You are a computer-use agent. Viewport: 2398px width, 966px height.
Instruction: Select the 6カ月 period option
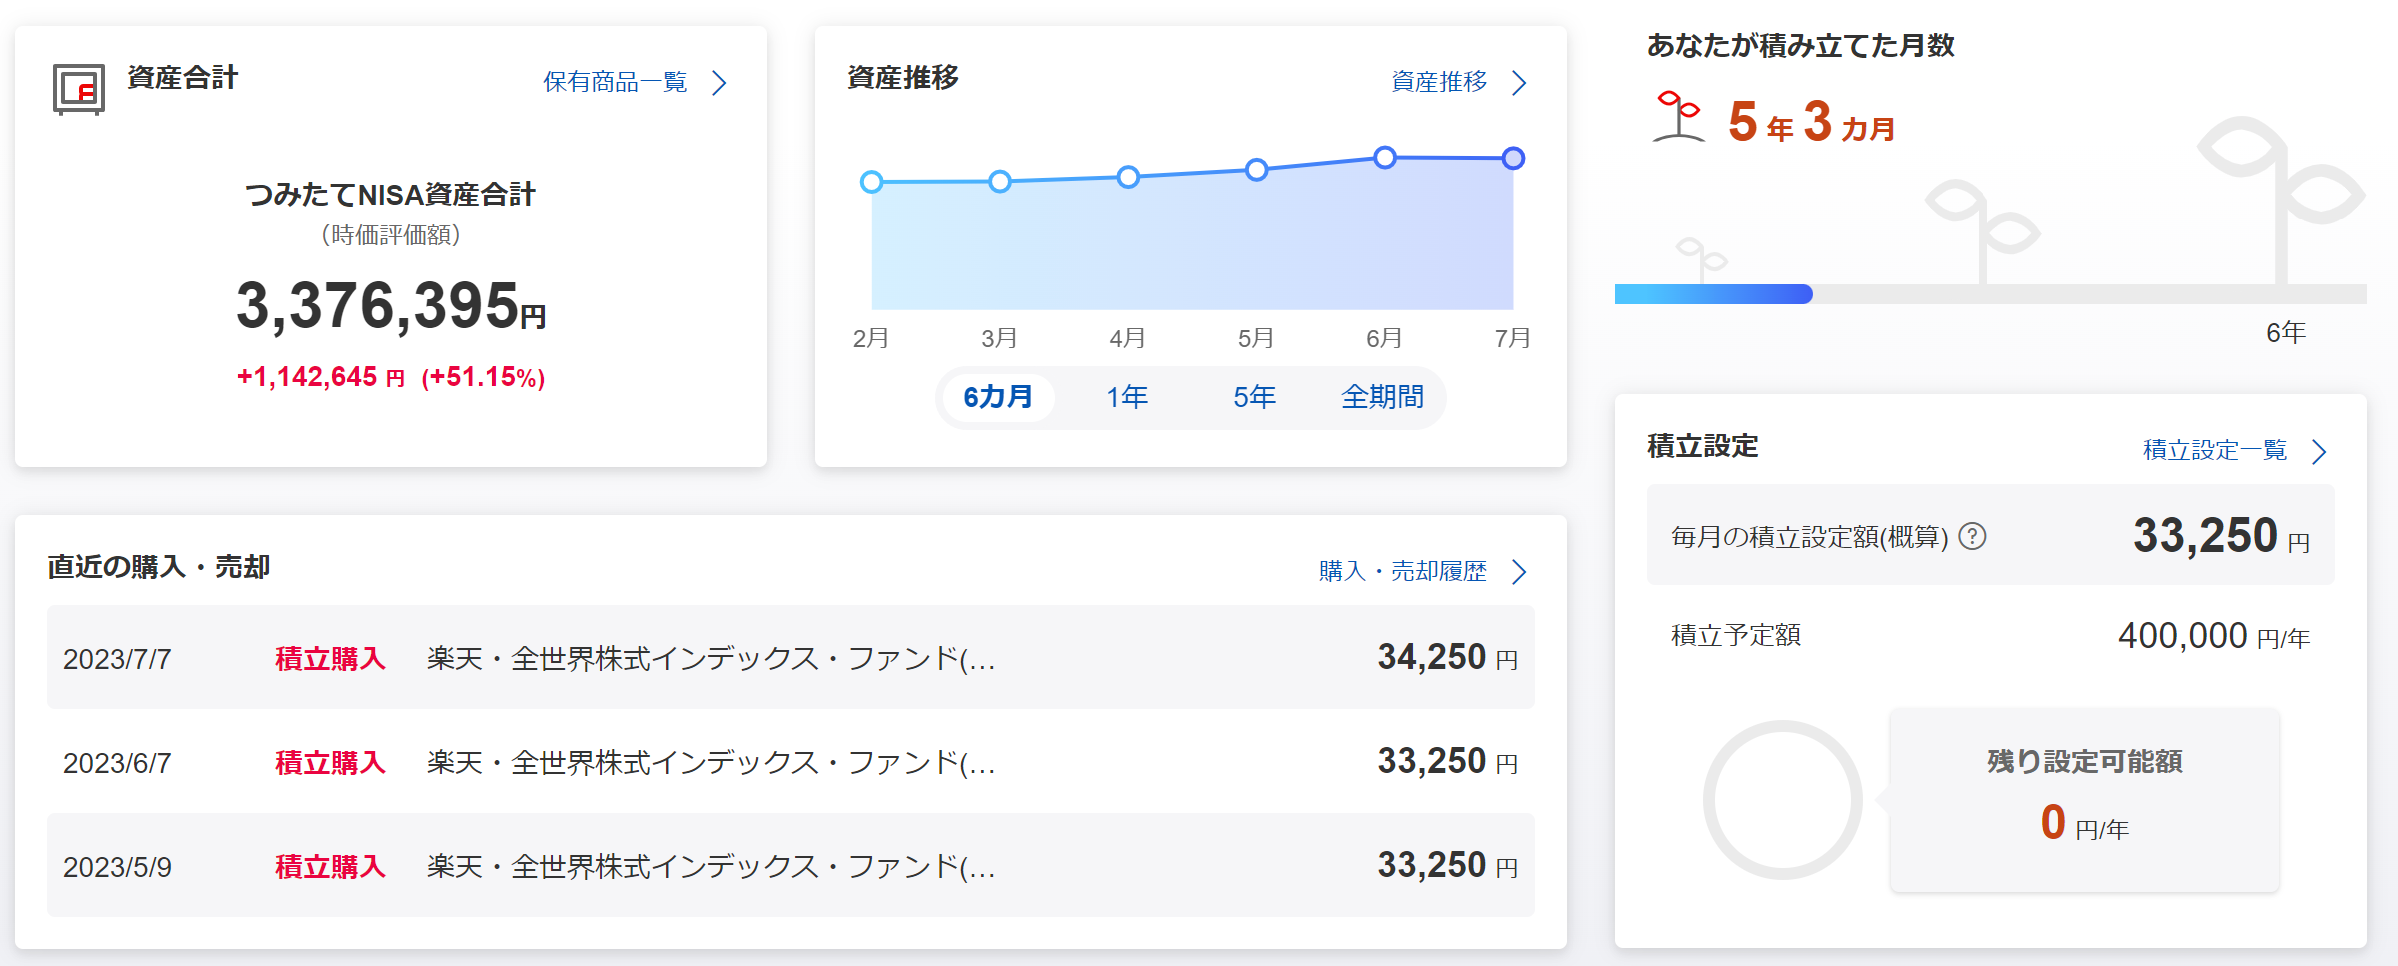click(997, 397)
